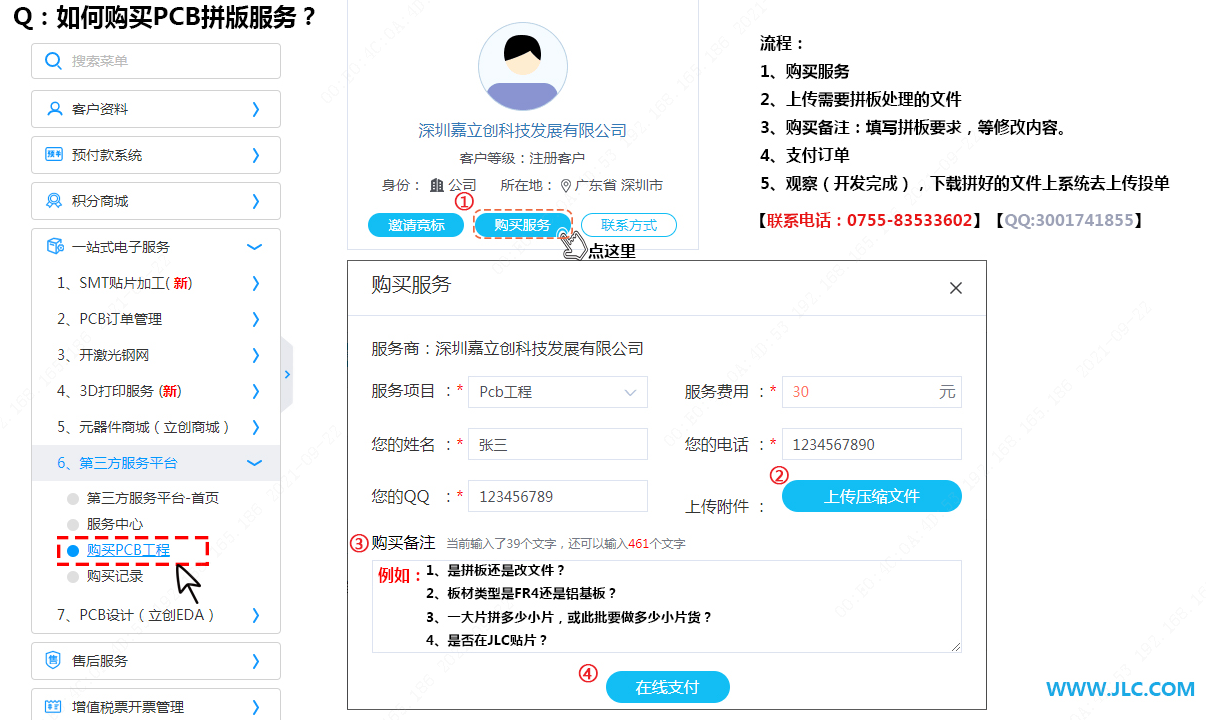This screenshot has width=1206, height=720.
Task: Close the 购买服务 dialog
Action: point(955,288)
